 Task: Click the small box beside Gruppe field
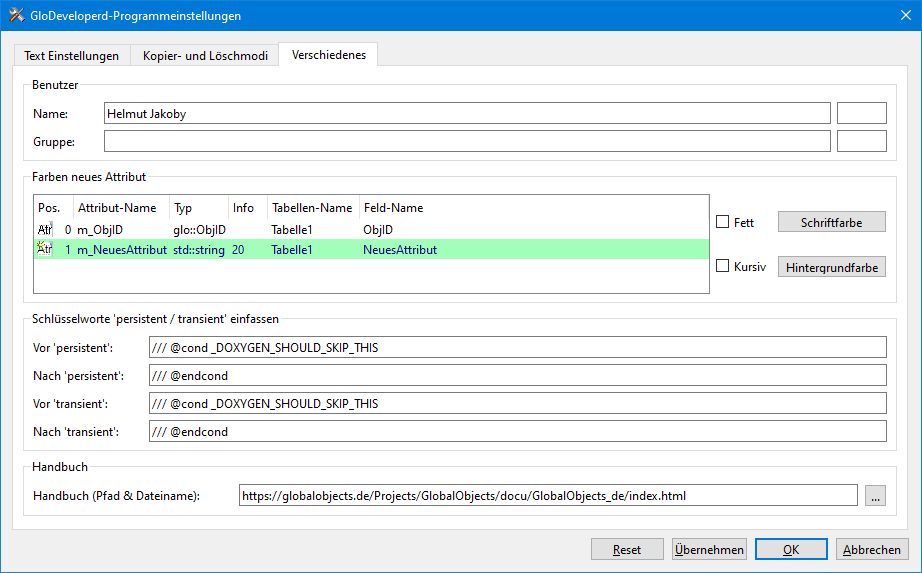point(861,141)
